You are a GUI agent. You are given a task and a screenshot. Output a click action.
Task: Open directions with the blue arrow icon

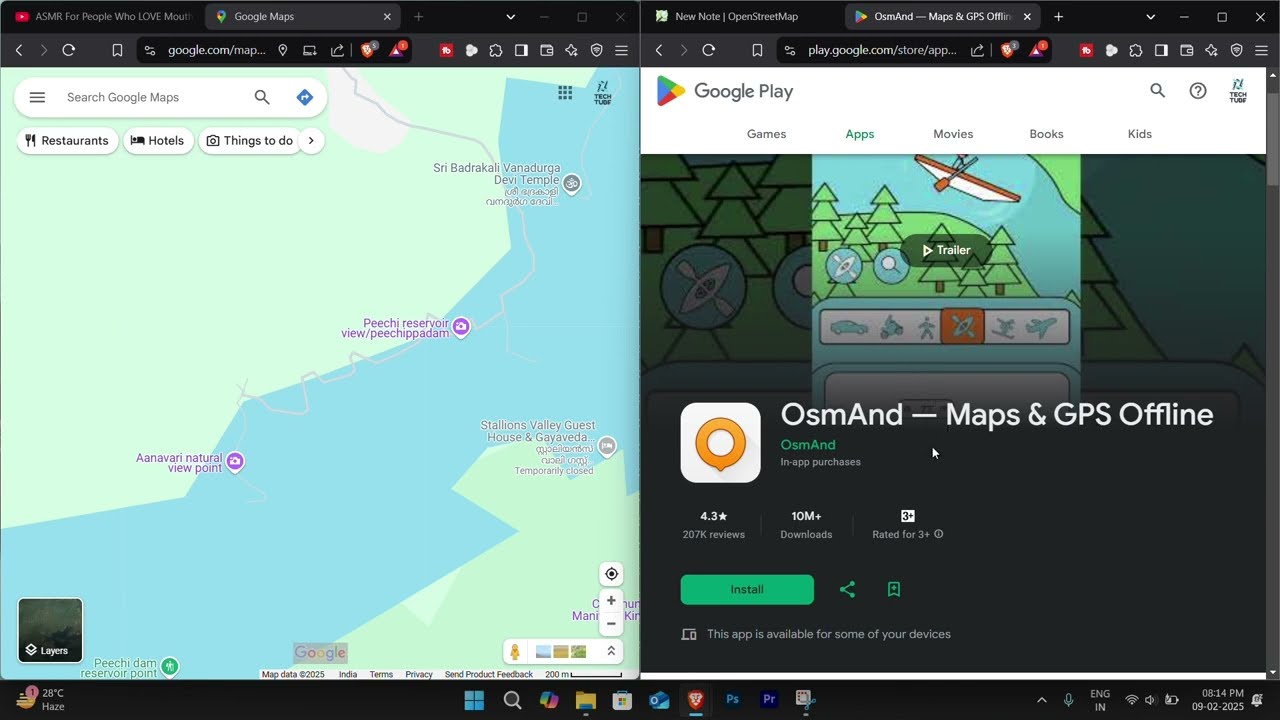click(x=305, y=97)
